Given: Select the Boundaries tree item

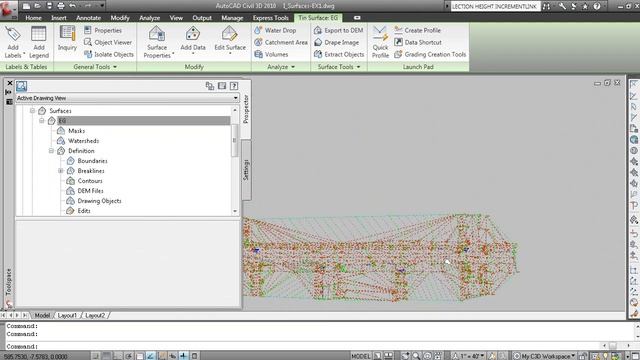Looking at the screenshot, I should [92, 161].
